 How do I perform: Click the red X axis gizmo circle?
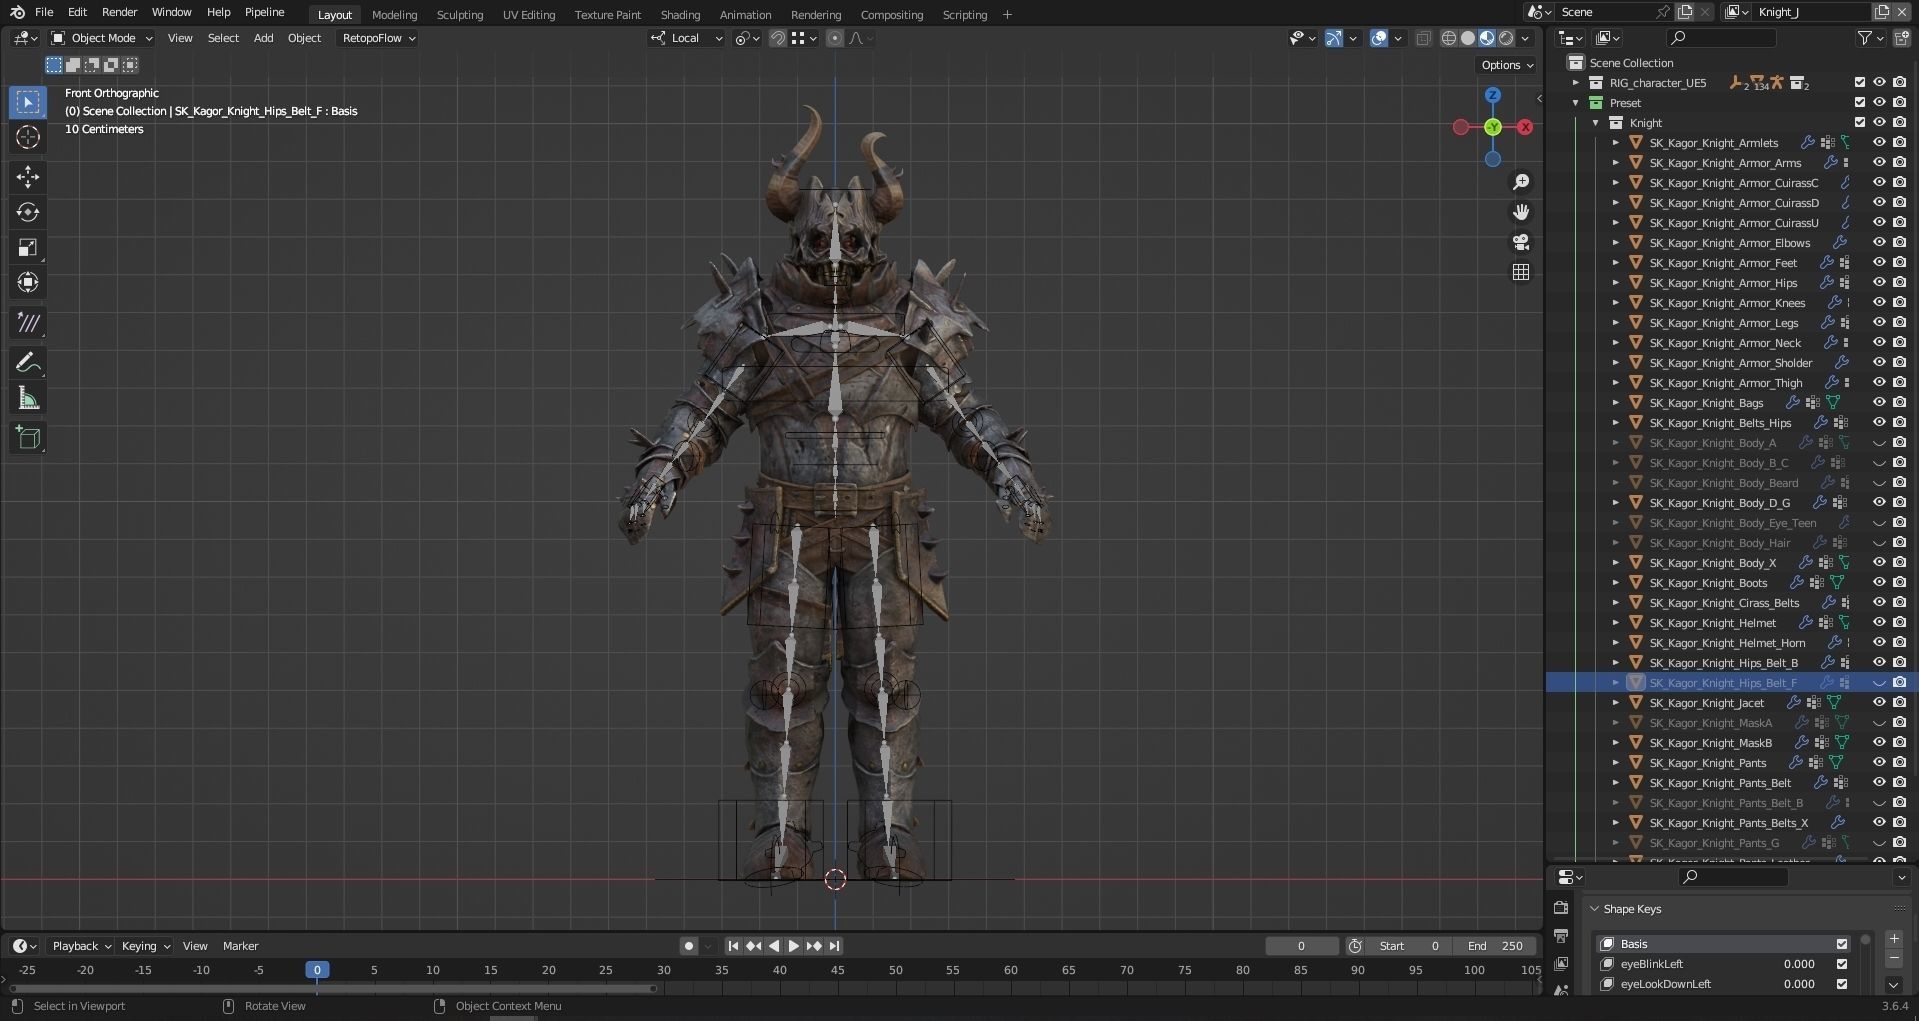(1525, 127)
